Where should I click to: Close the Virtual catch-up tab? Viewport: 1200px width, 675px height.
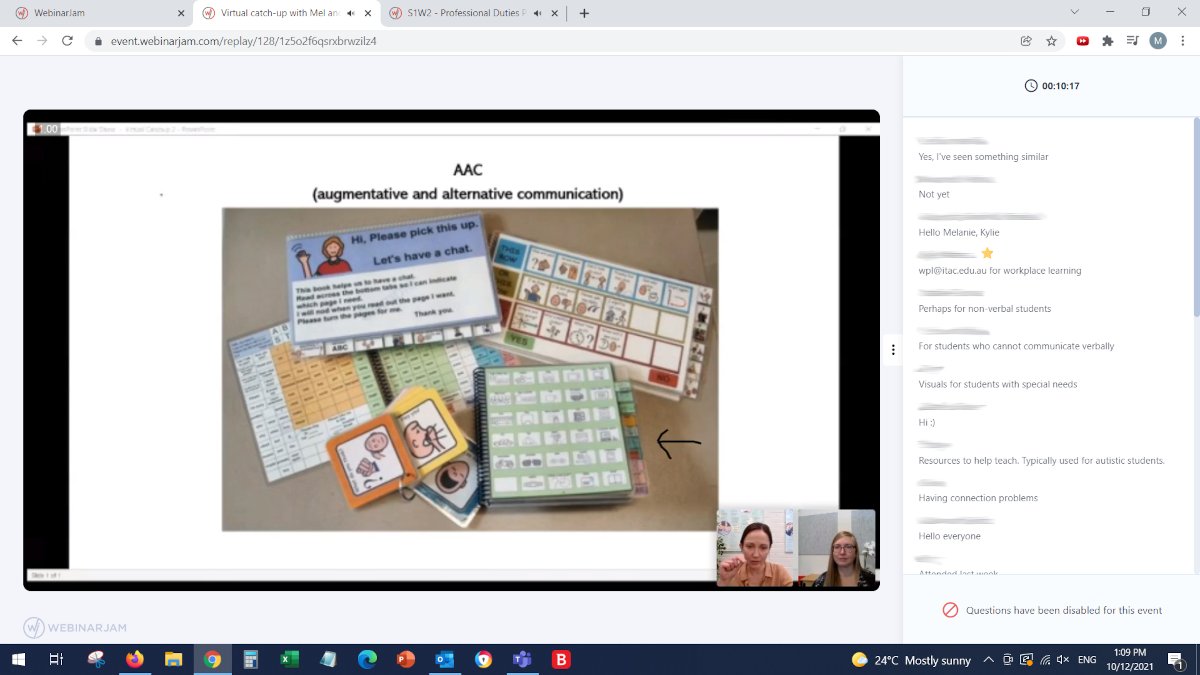click(x=368, y=13)
